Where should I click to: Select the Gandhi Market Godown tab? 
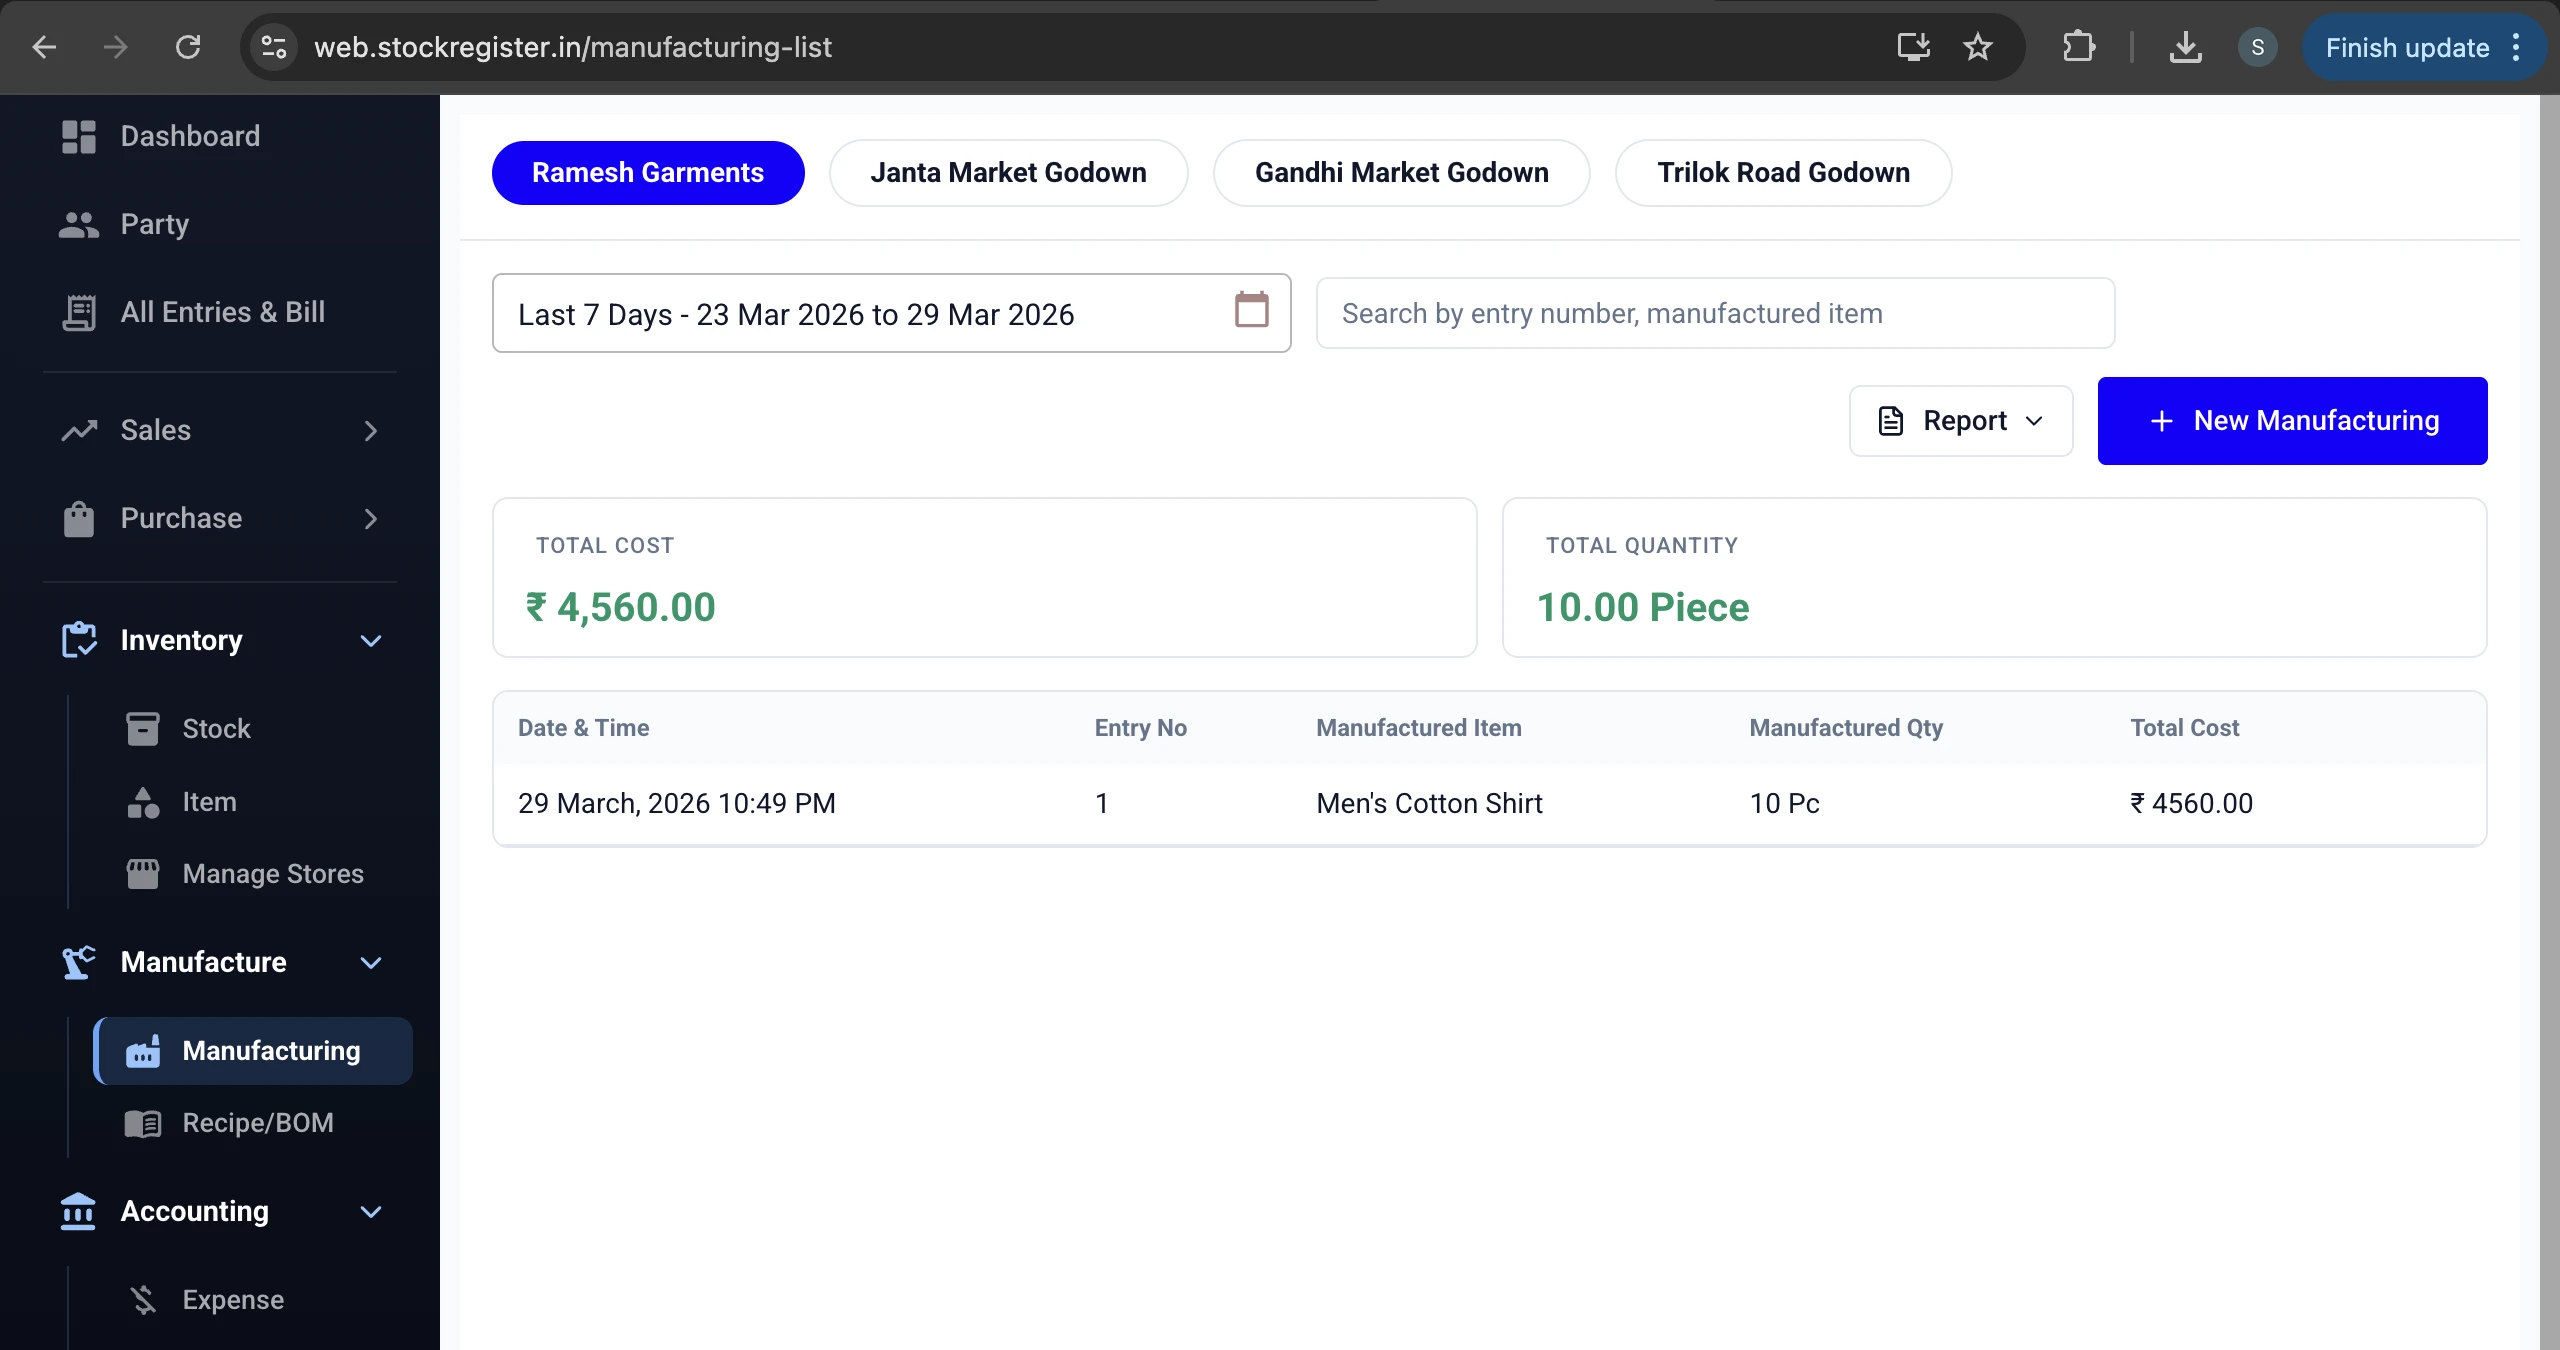pos(1400,172)
